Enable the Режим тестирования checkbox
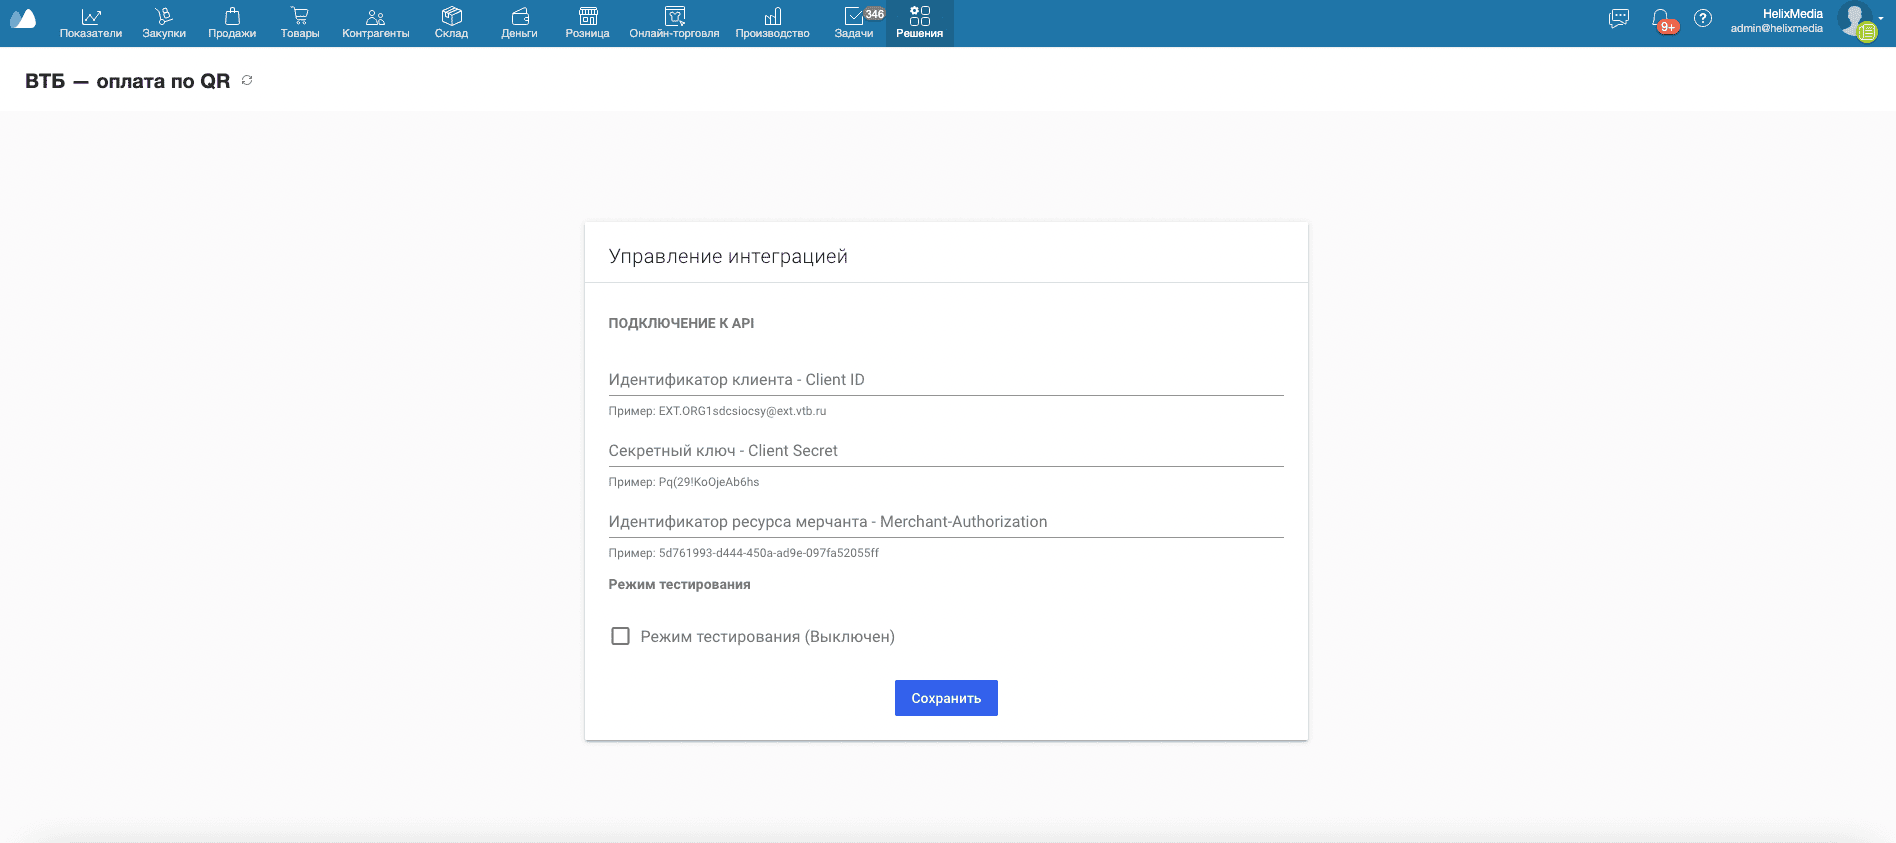The width and height of the screenshot is (1896, 843). coord(620,636)
